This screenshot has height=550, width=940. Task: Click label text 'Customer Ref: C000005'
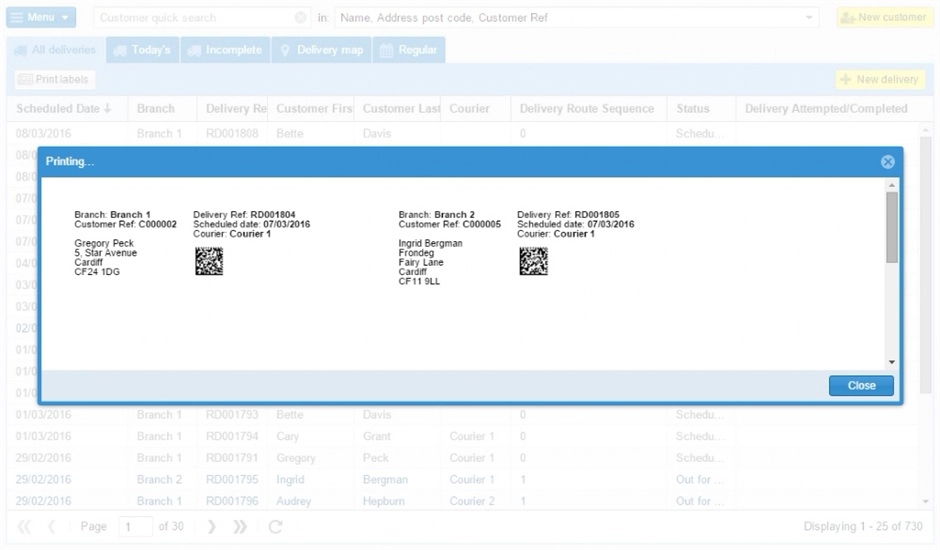[x=450, y=224]
